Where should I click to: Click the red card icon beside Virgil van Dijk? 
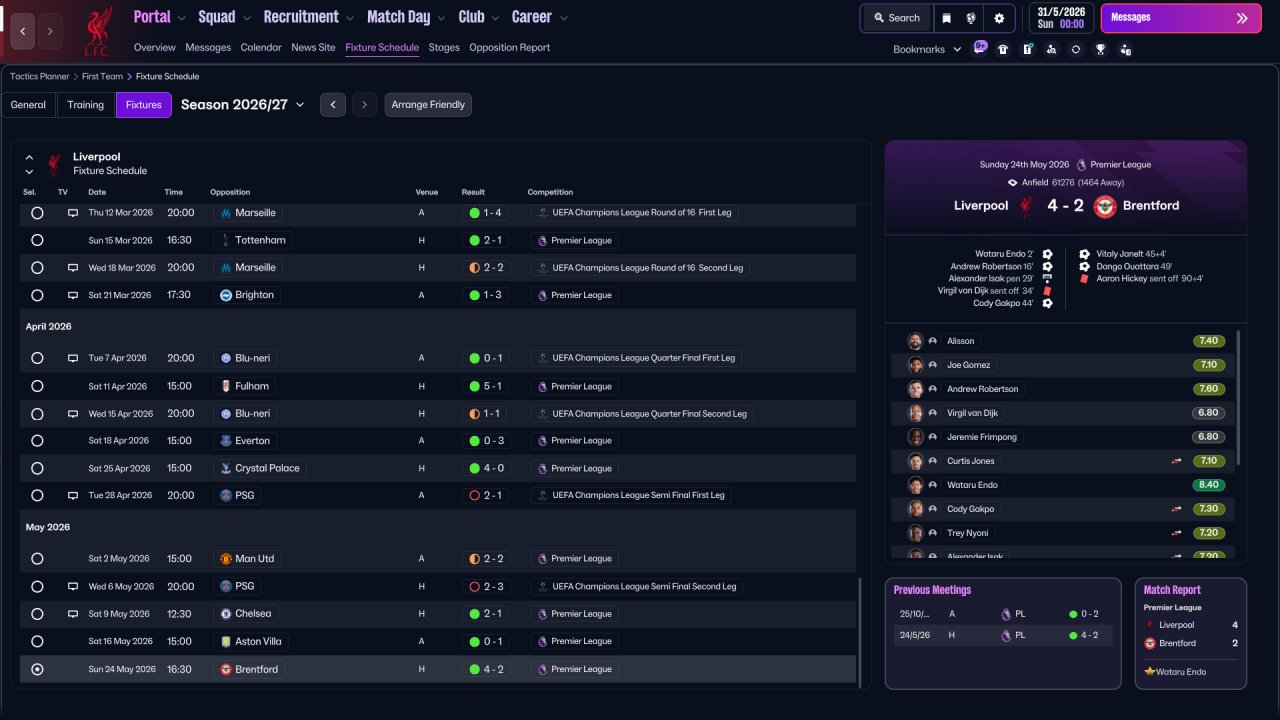click(x=1047, y=291)
